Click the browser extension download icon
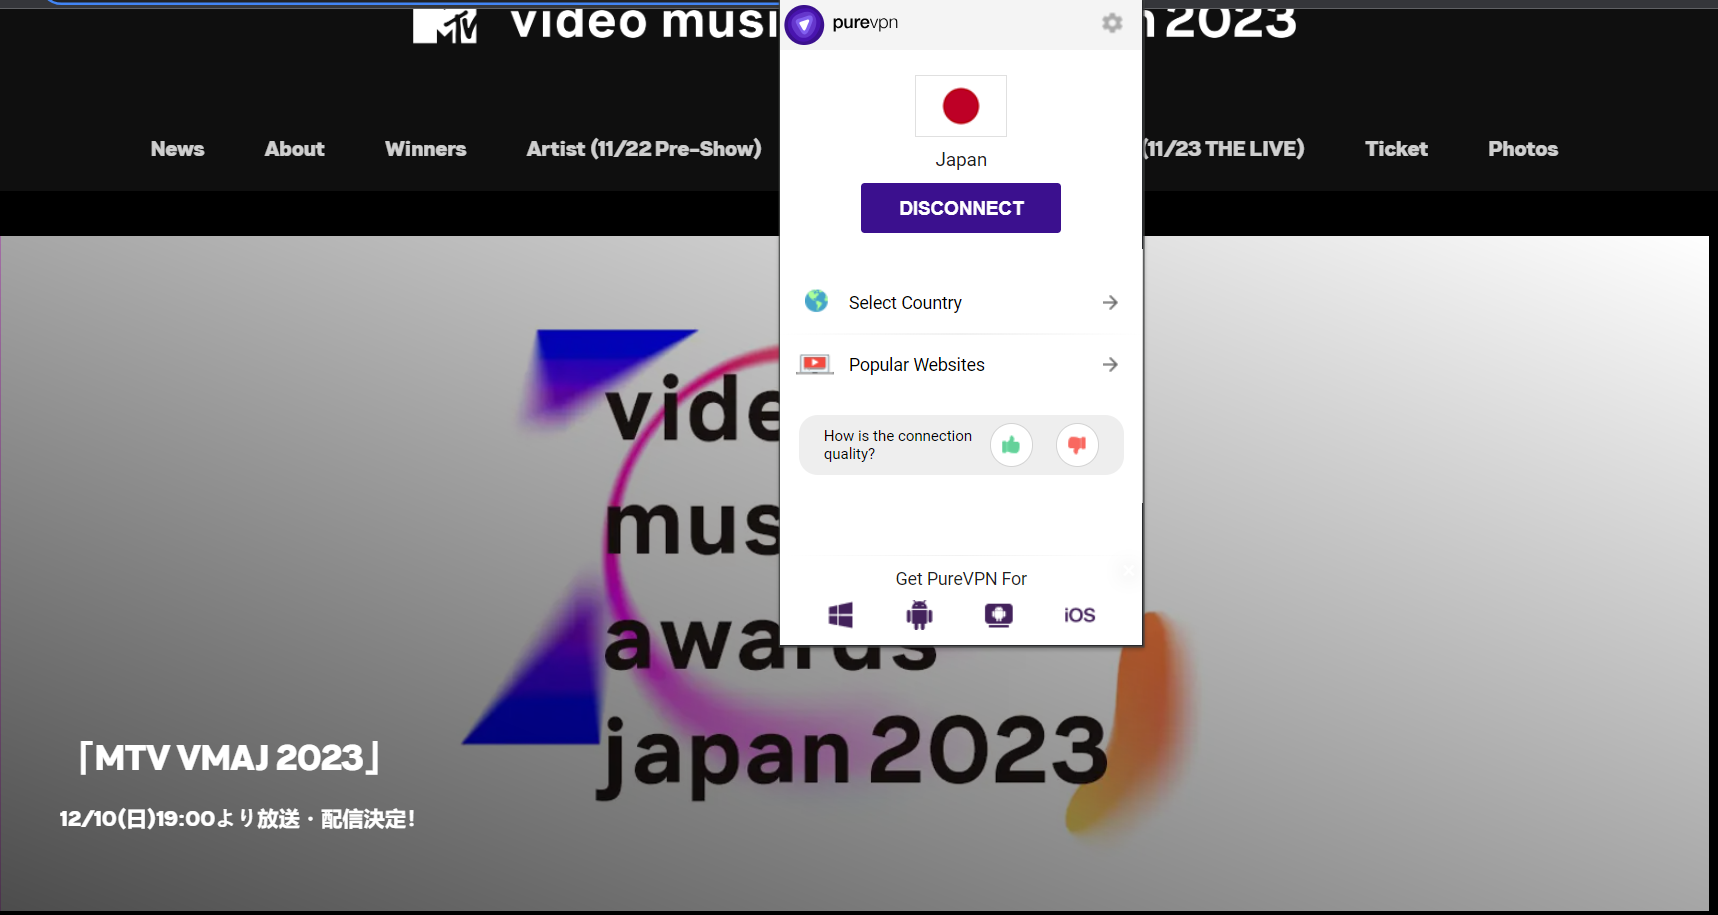This screenshot has width=1718, height=915. pos(998,615)
